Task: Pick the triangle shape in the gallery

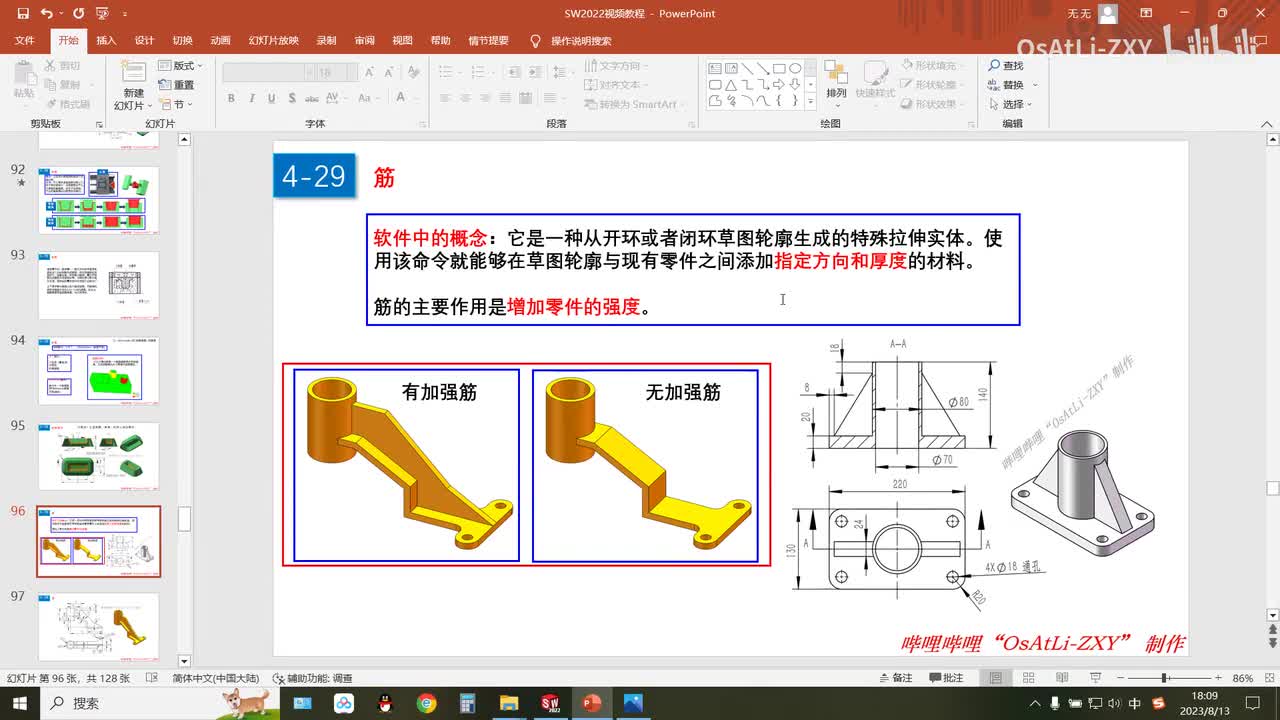Action: tap(731, 85)
